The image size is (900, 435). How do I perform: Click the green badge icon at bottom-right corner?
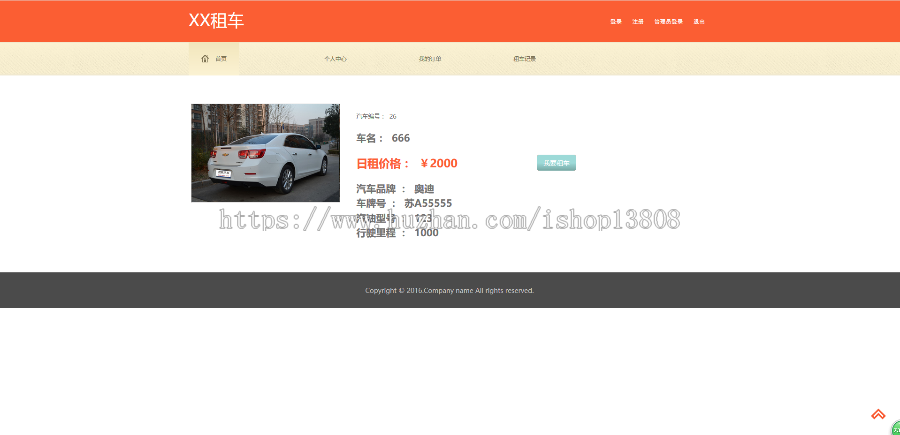(x=895, y=428)
